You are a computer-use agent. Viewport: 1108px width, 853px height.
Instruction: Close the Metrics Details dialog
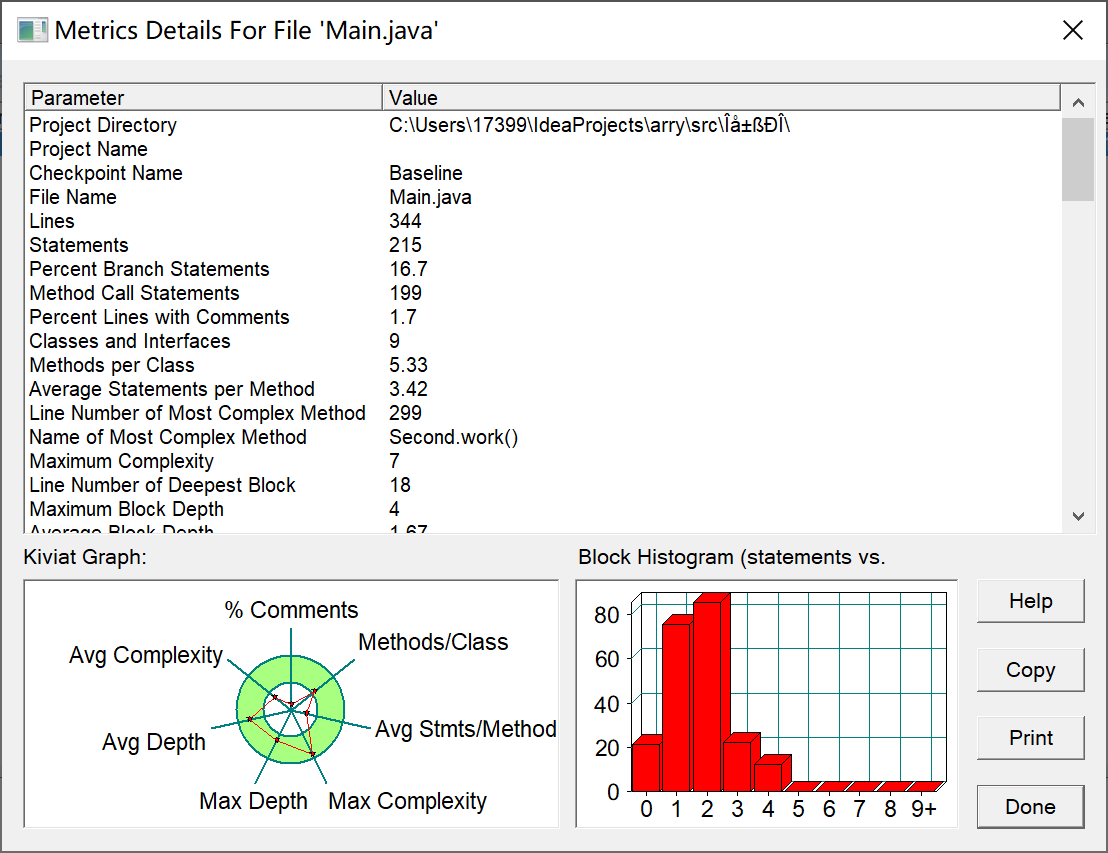click(x=1073, y=30)
